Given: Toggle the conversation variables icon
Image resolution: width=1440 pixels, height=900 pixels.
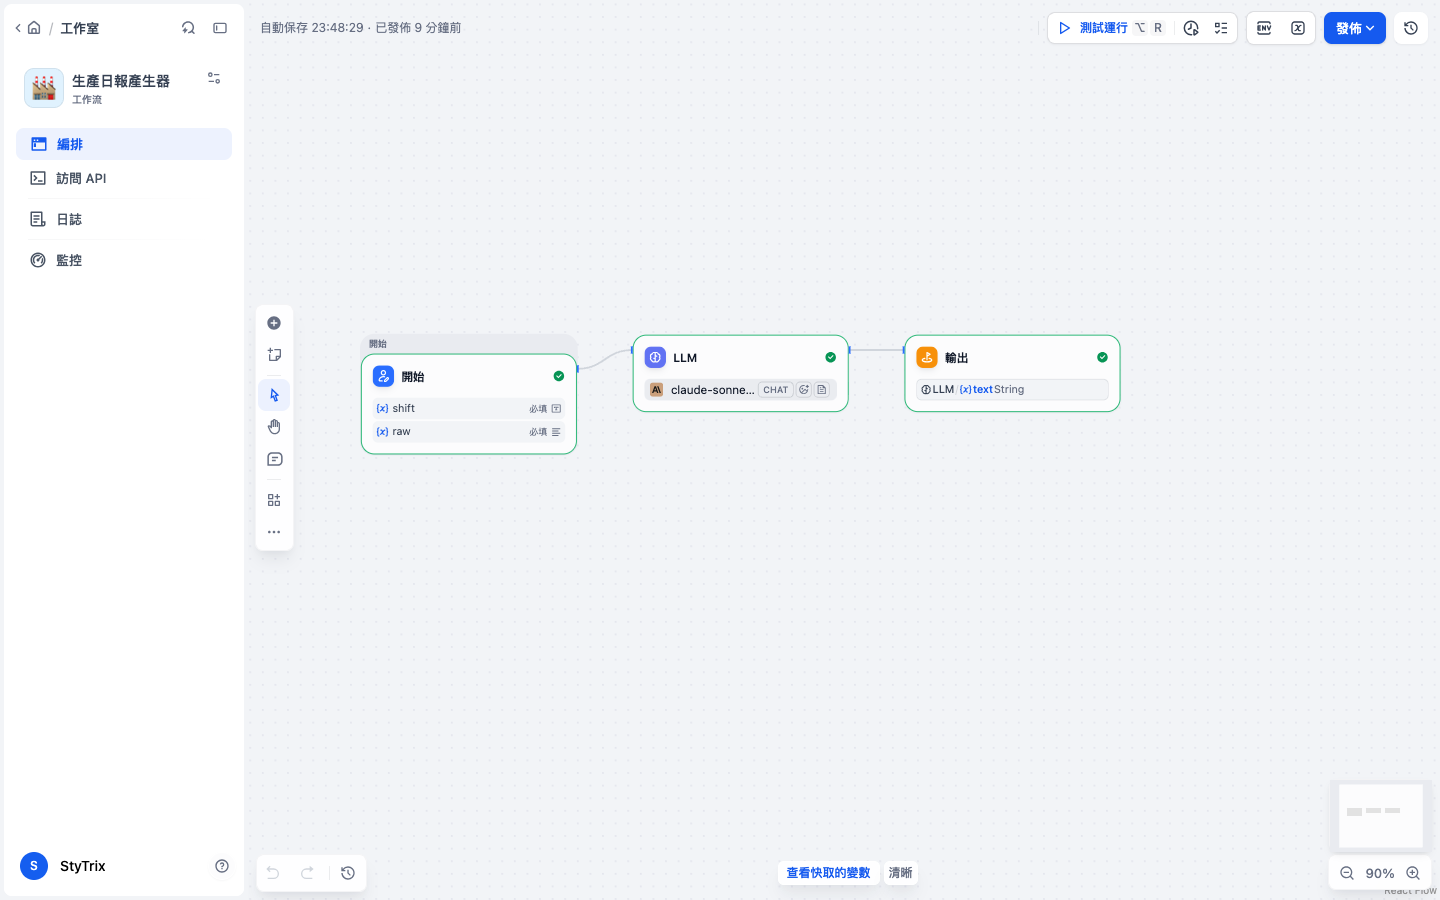Looking at the screenshot, I should (x=1298, y=28).
